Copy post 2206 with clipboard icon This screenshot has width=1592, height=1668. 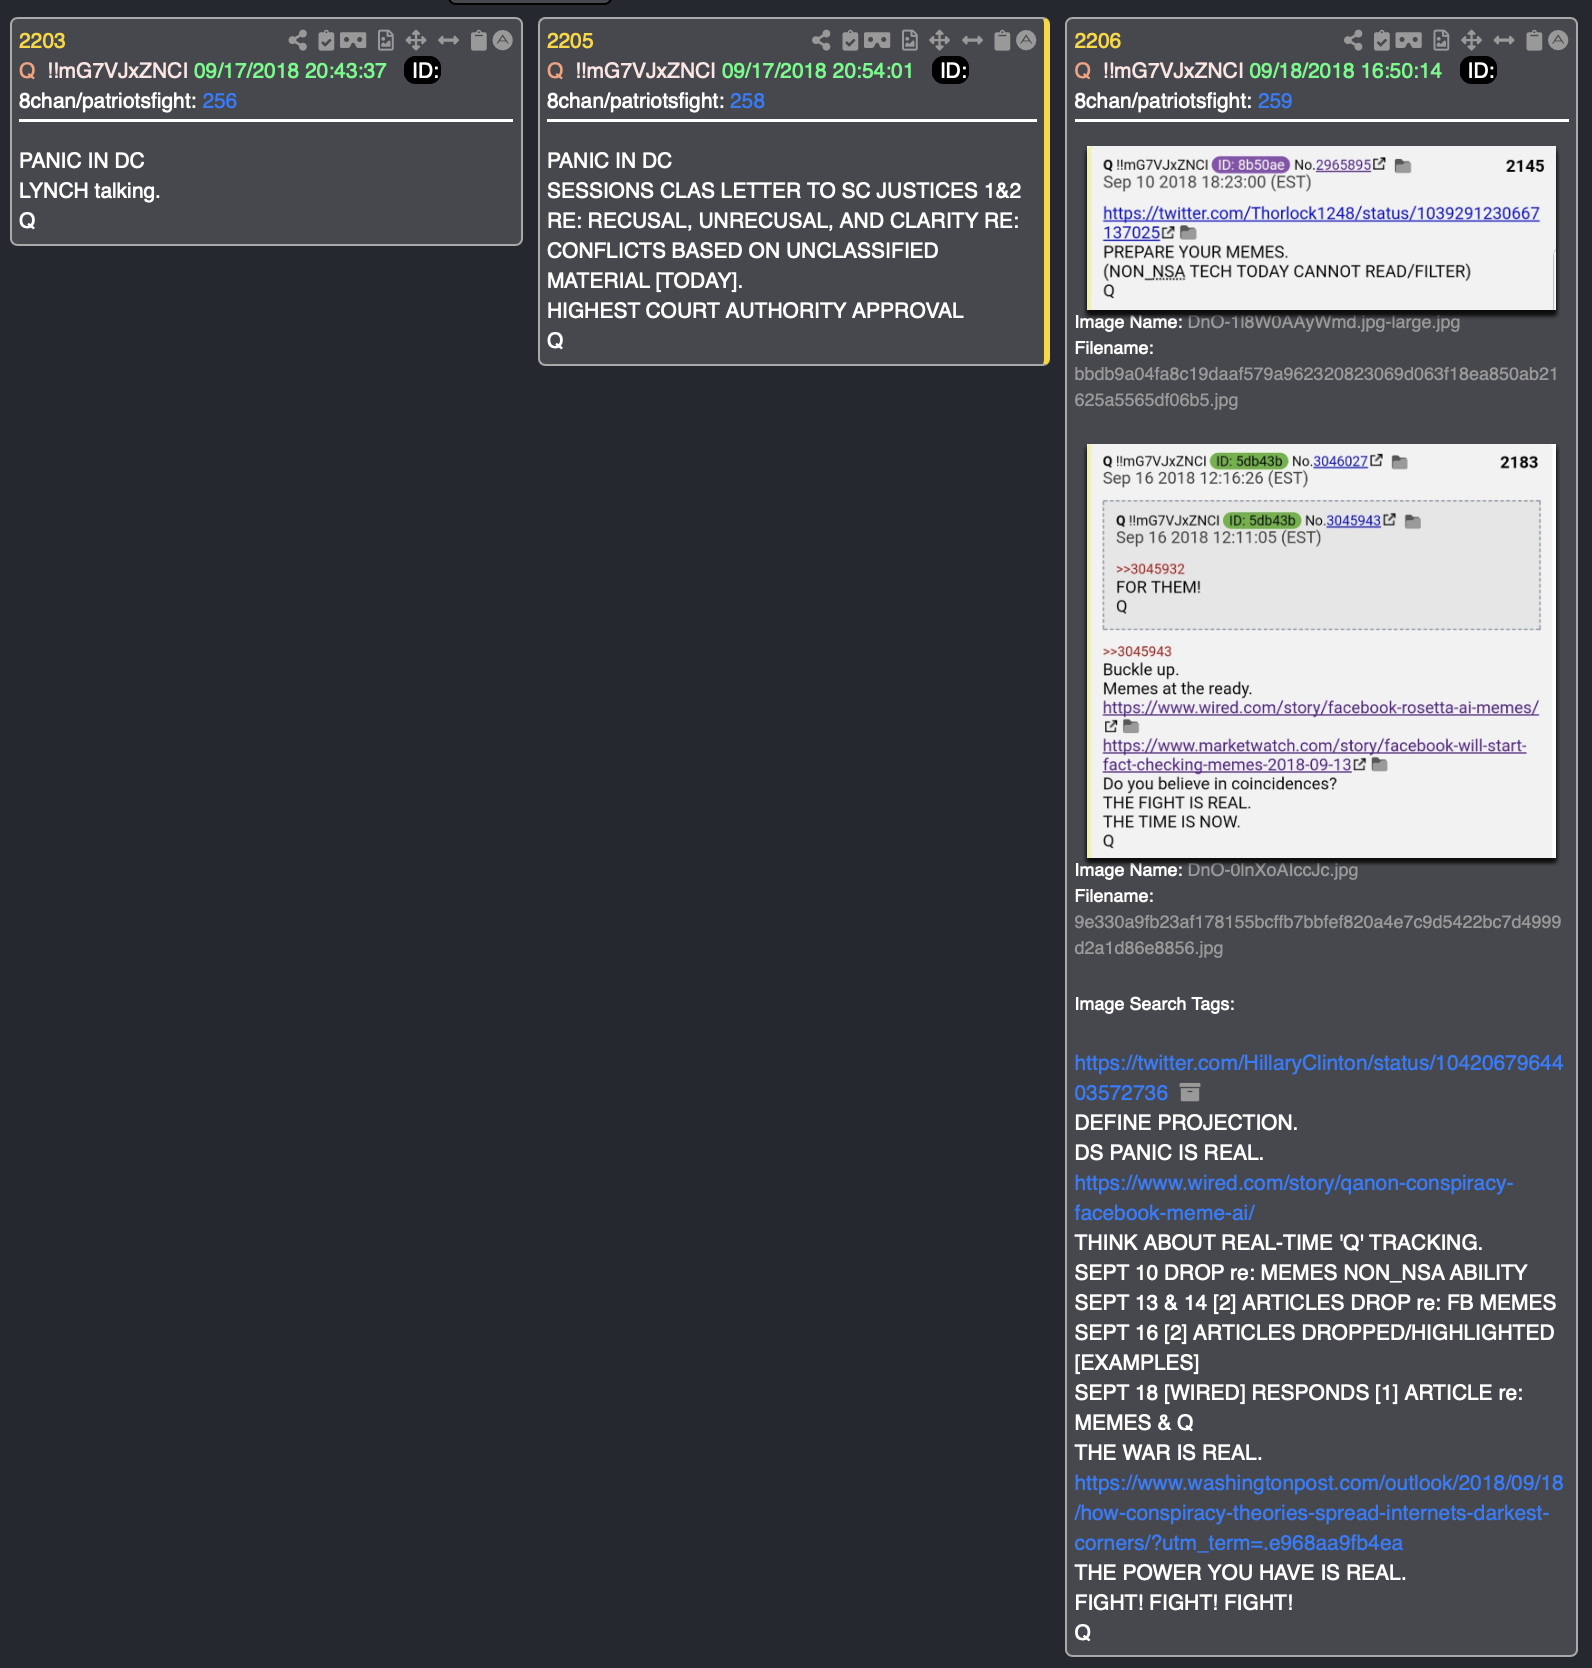click(x=1534, y=40)
